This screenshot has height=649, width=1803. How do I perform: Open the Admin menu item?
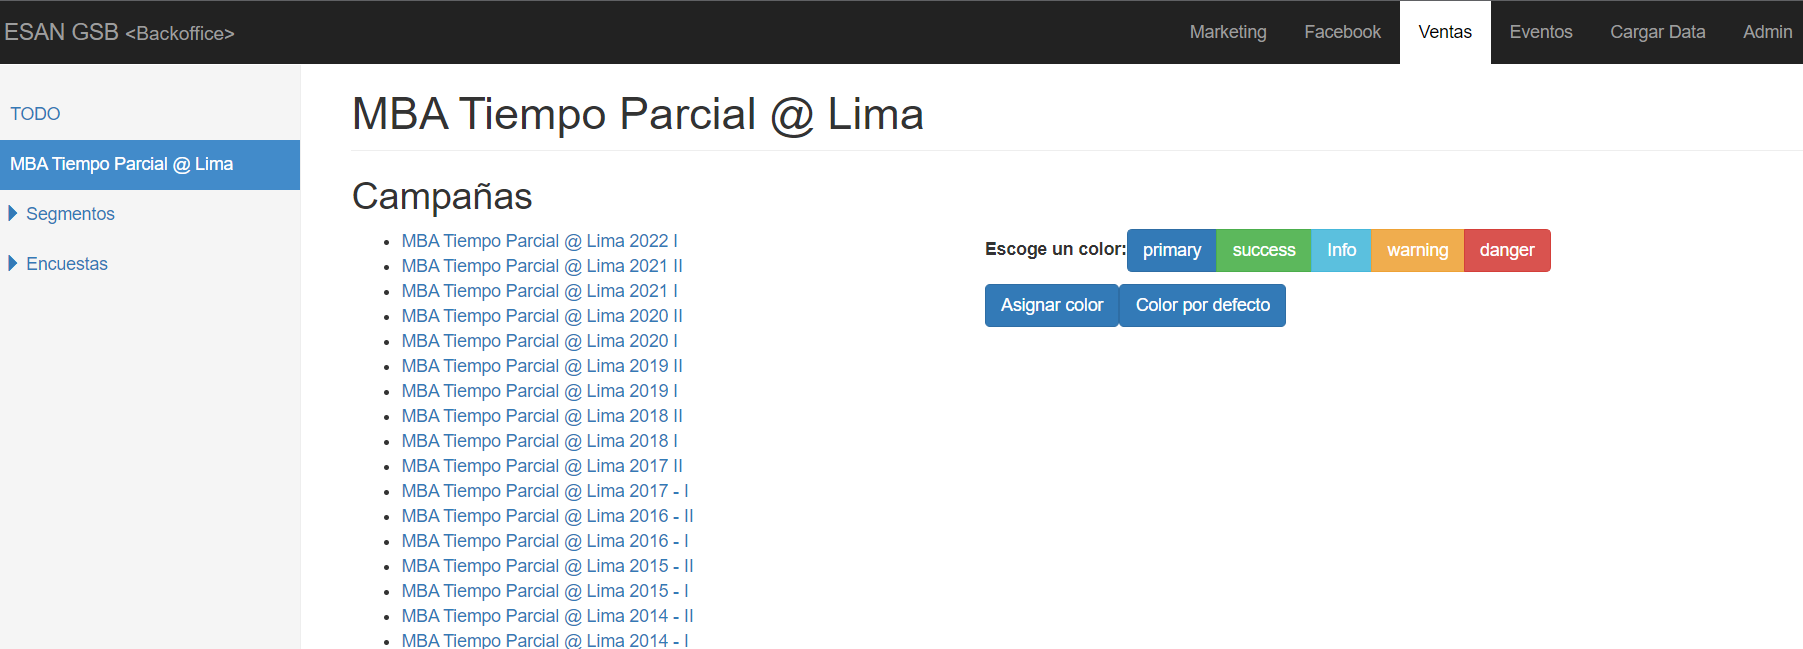[x=1767, y=32]
